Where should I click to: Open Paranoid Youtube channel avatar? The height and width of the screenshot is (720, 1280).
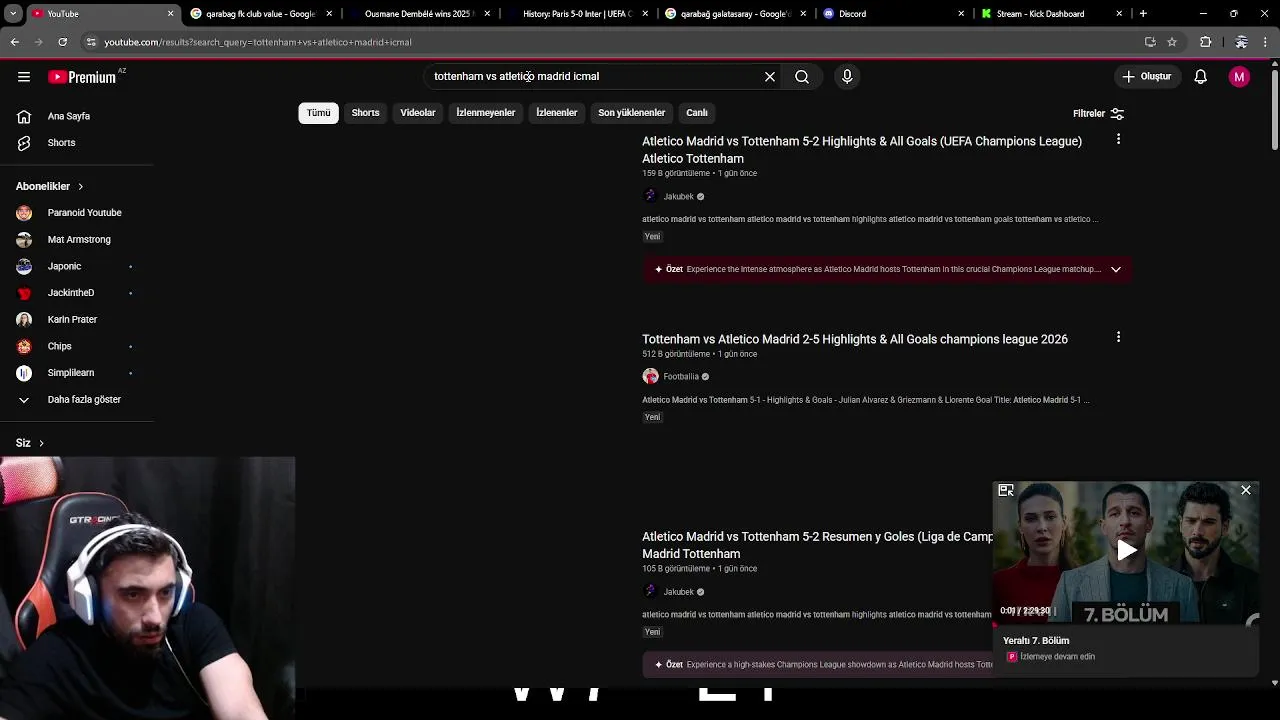point(24,213)
